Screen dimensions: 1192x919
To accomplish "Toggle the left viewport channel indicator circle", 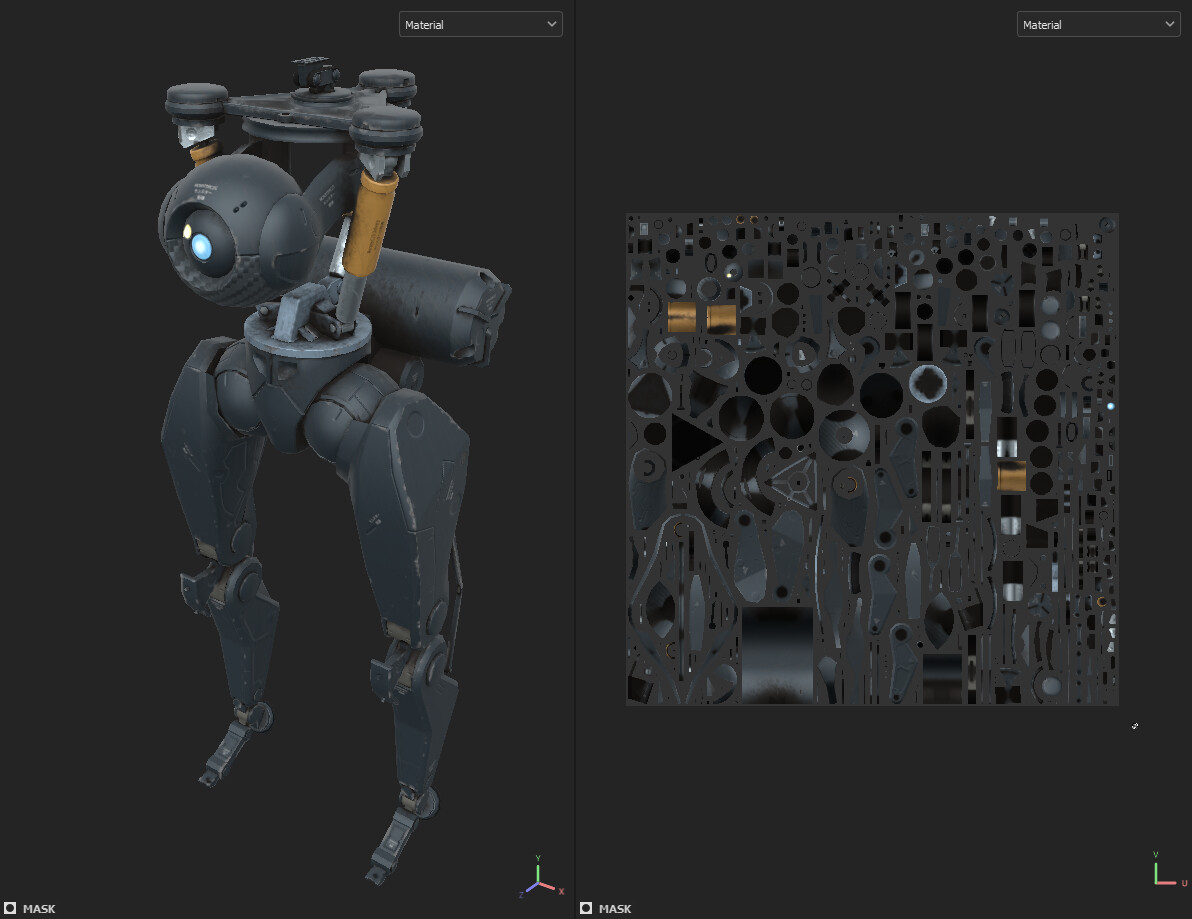I will (x=10, y=909).
